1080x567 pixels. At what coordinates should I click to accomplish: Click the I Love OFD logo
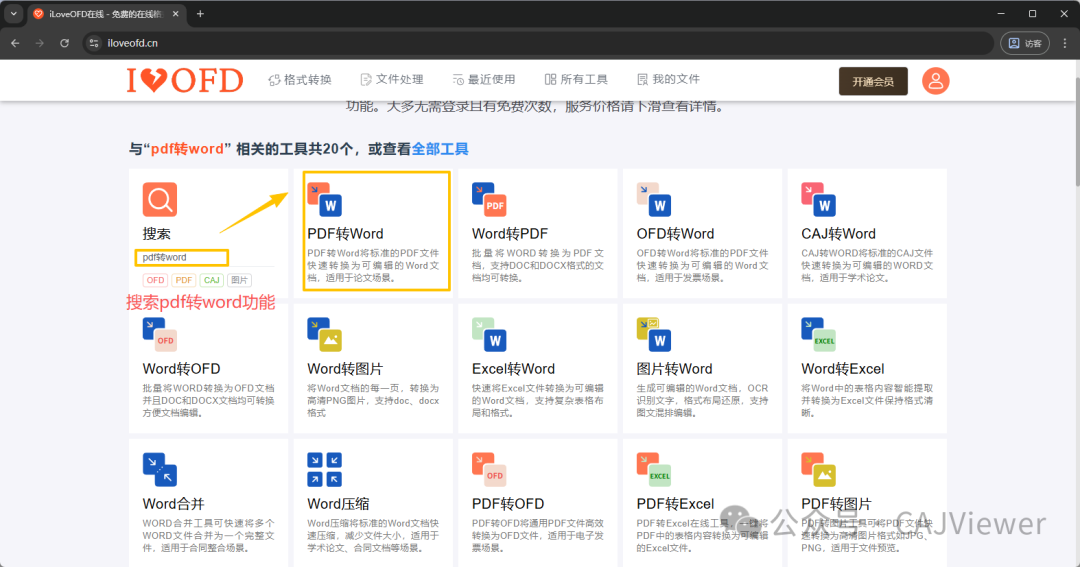185,81
